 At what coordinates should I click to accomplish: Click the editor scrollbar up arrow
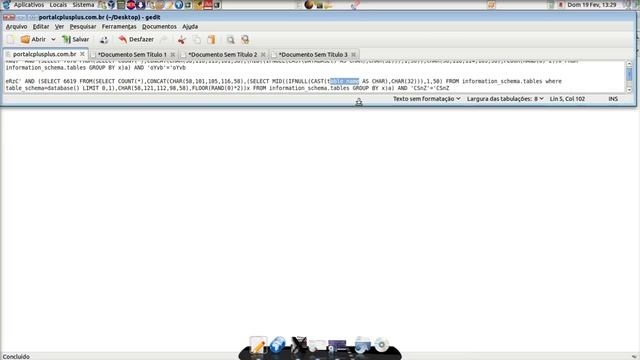629,64
